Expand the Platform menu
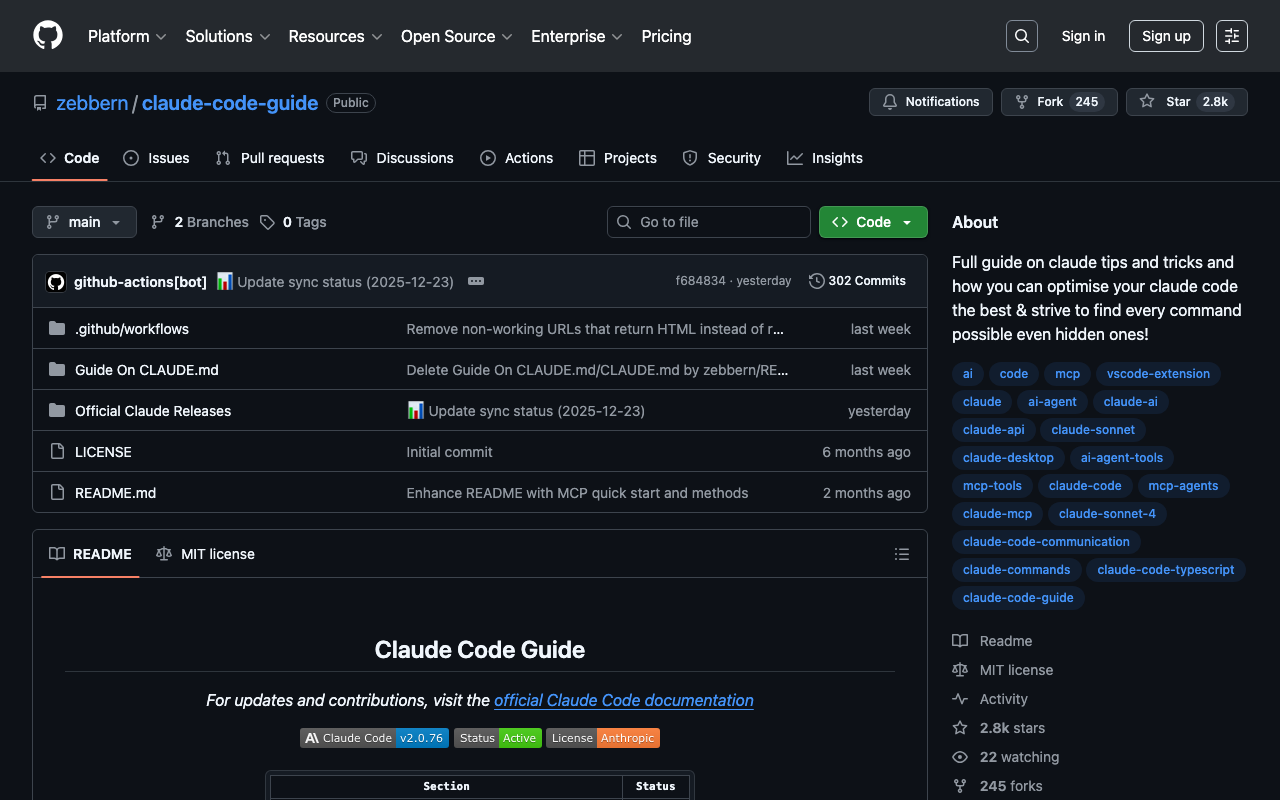1280x800 pixels. (x=126, y=36)
